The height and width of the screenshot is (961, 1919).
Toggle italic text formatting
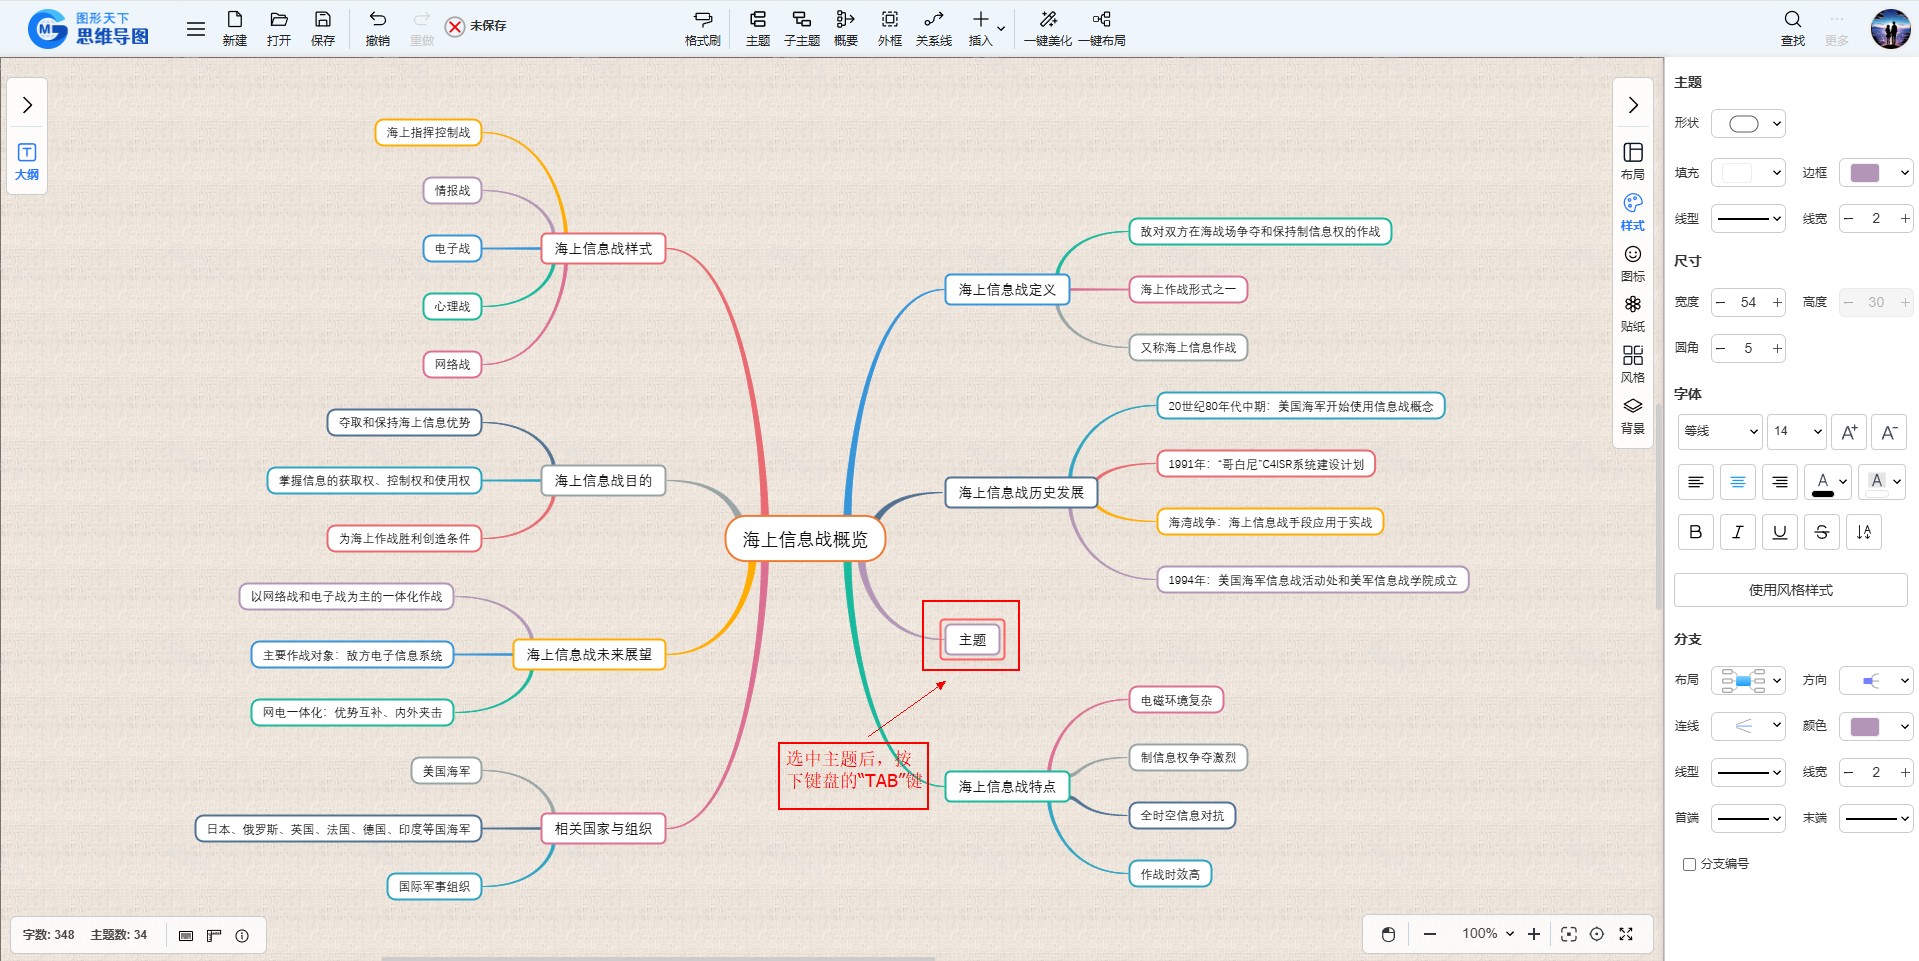click(1737, 532)
